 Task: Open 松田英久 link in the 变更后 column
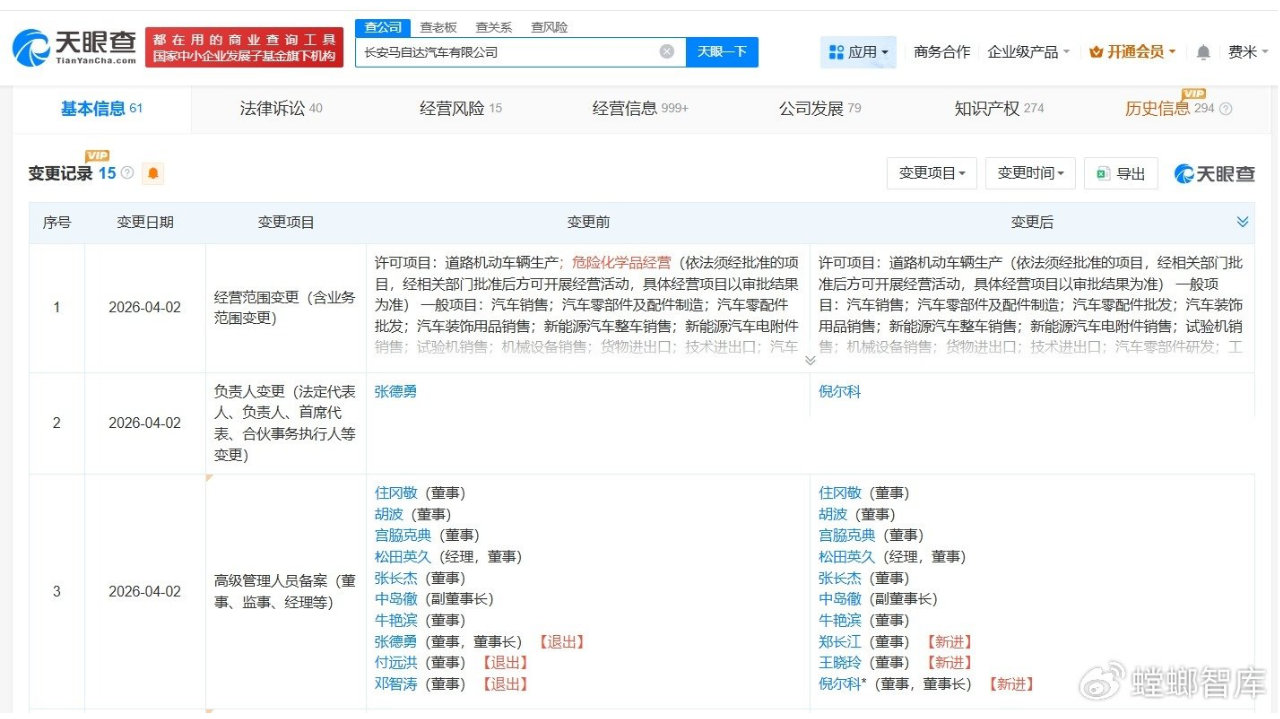846,556
